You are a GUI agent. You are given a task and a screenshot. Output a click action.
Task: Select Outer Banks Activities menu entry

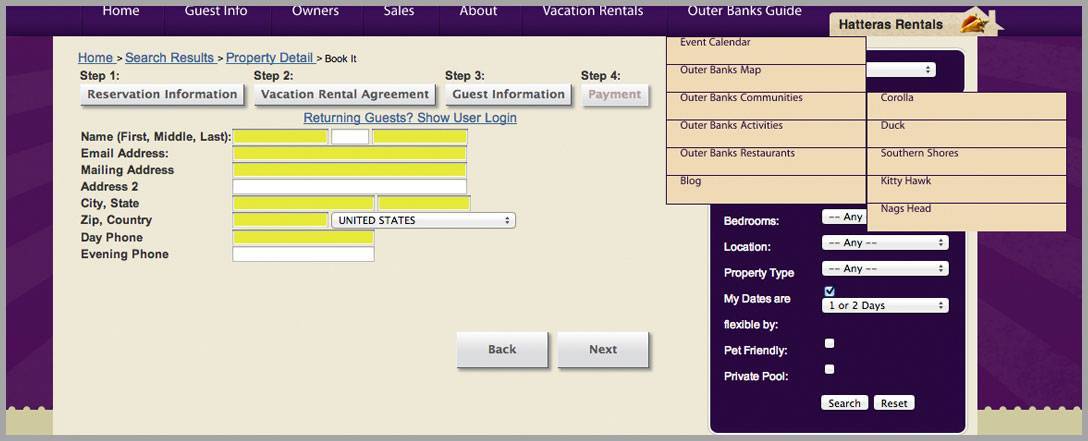click(x=766, y=134)
